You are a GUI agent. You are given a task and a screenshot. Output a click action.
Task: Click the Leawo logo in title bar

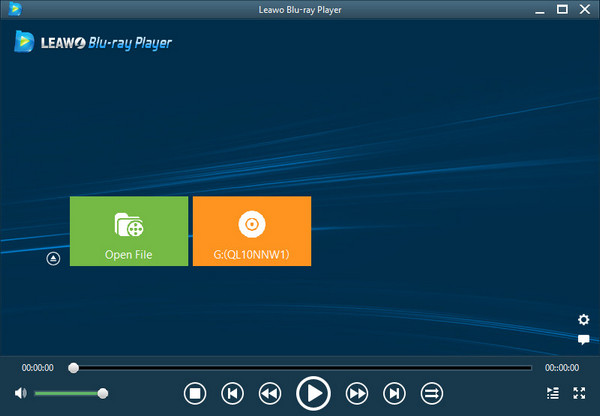[15, 9]
